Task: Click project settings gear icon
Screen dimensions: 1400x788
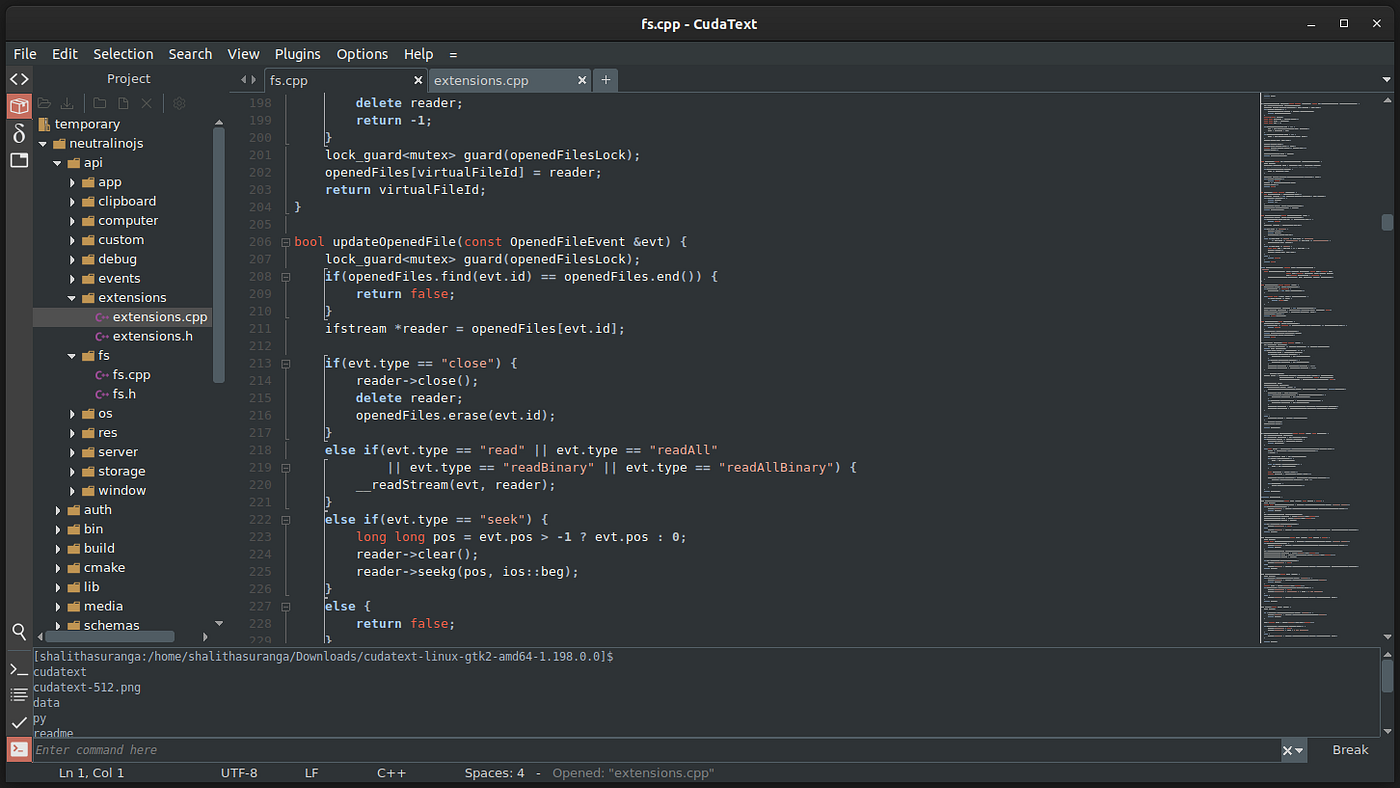Action: click(x=179, y=103)
